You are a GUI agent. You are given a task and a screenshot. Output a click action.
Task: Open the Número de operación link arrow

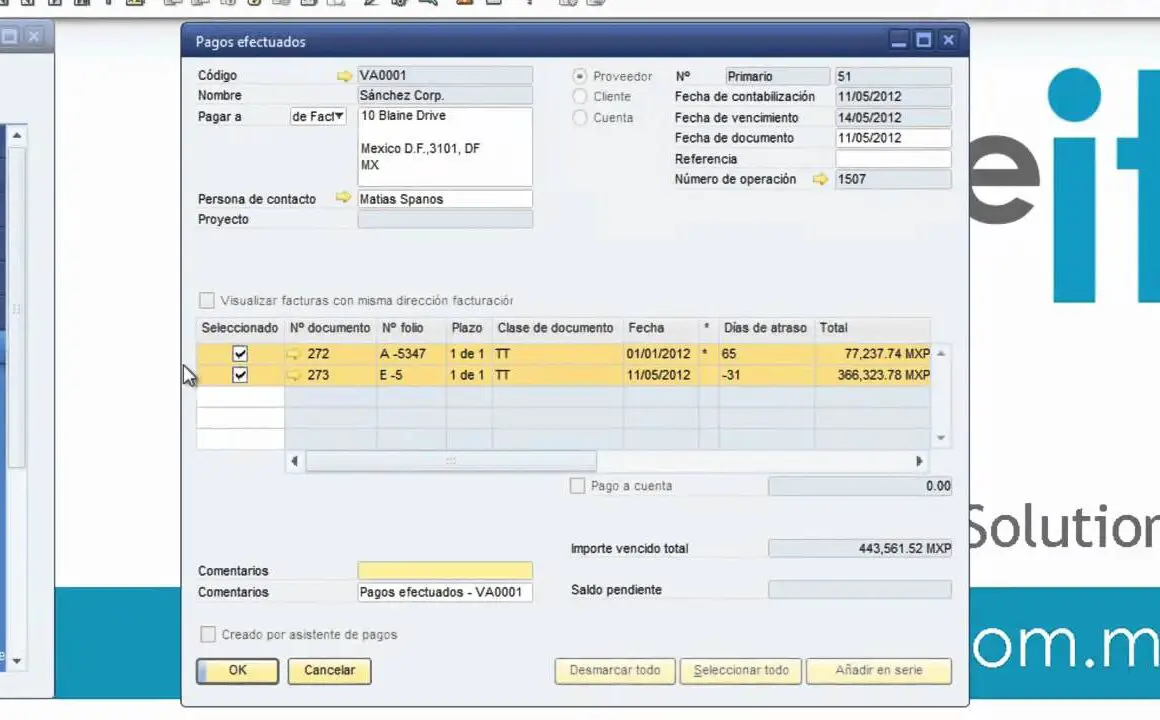click(x=820, y=179)
